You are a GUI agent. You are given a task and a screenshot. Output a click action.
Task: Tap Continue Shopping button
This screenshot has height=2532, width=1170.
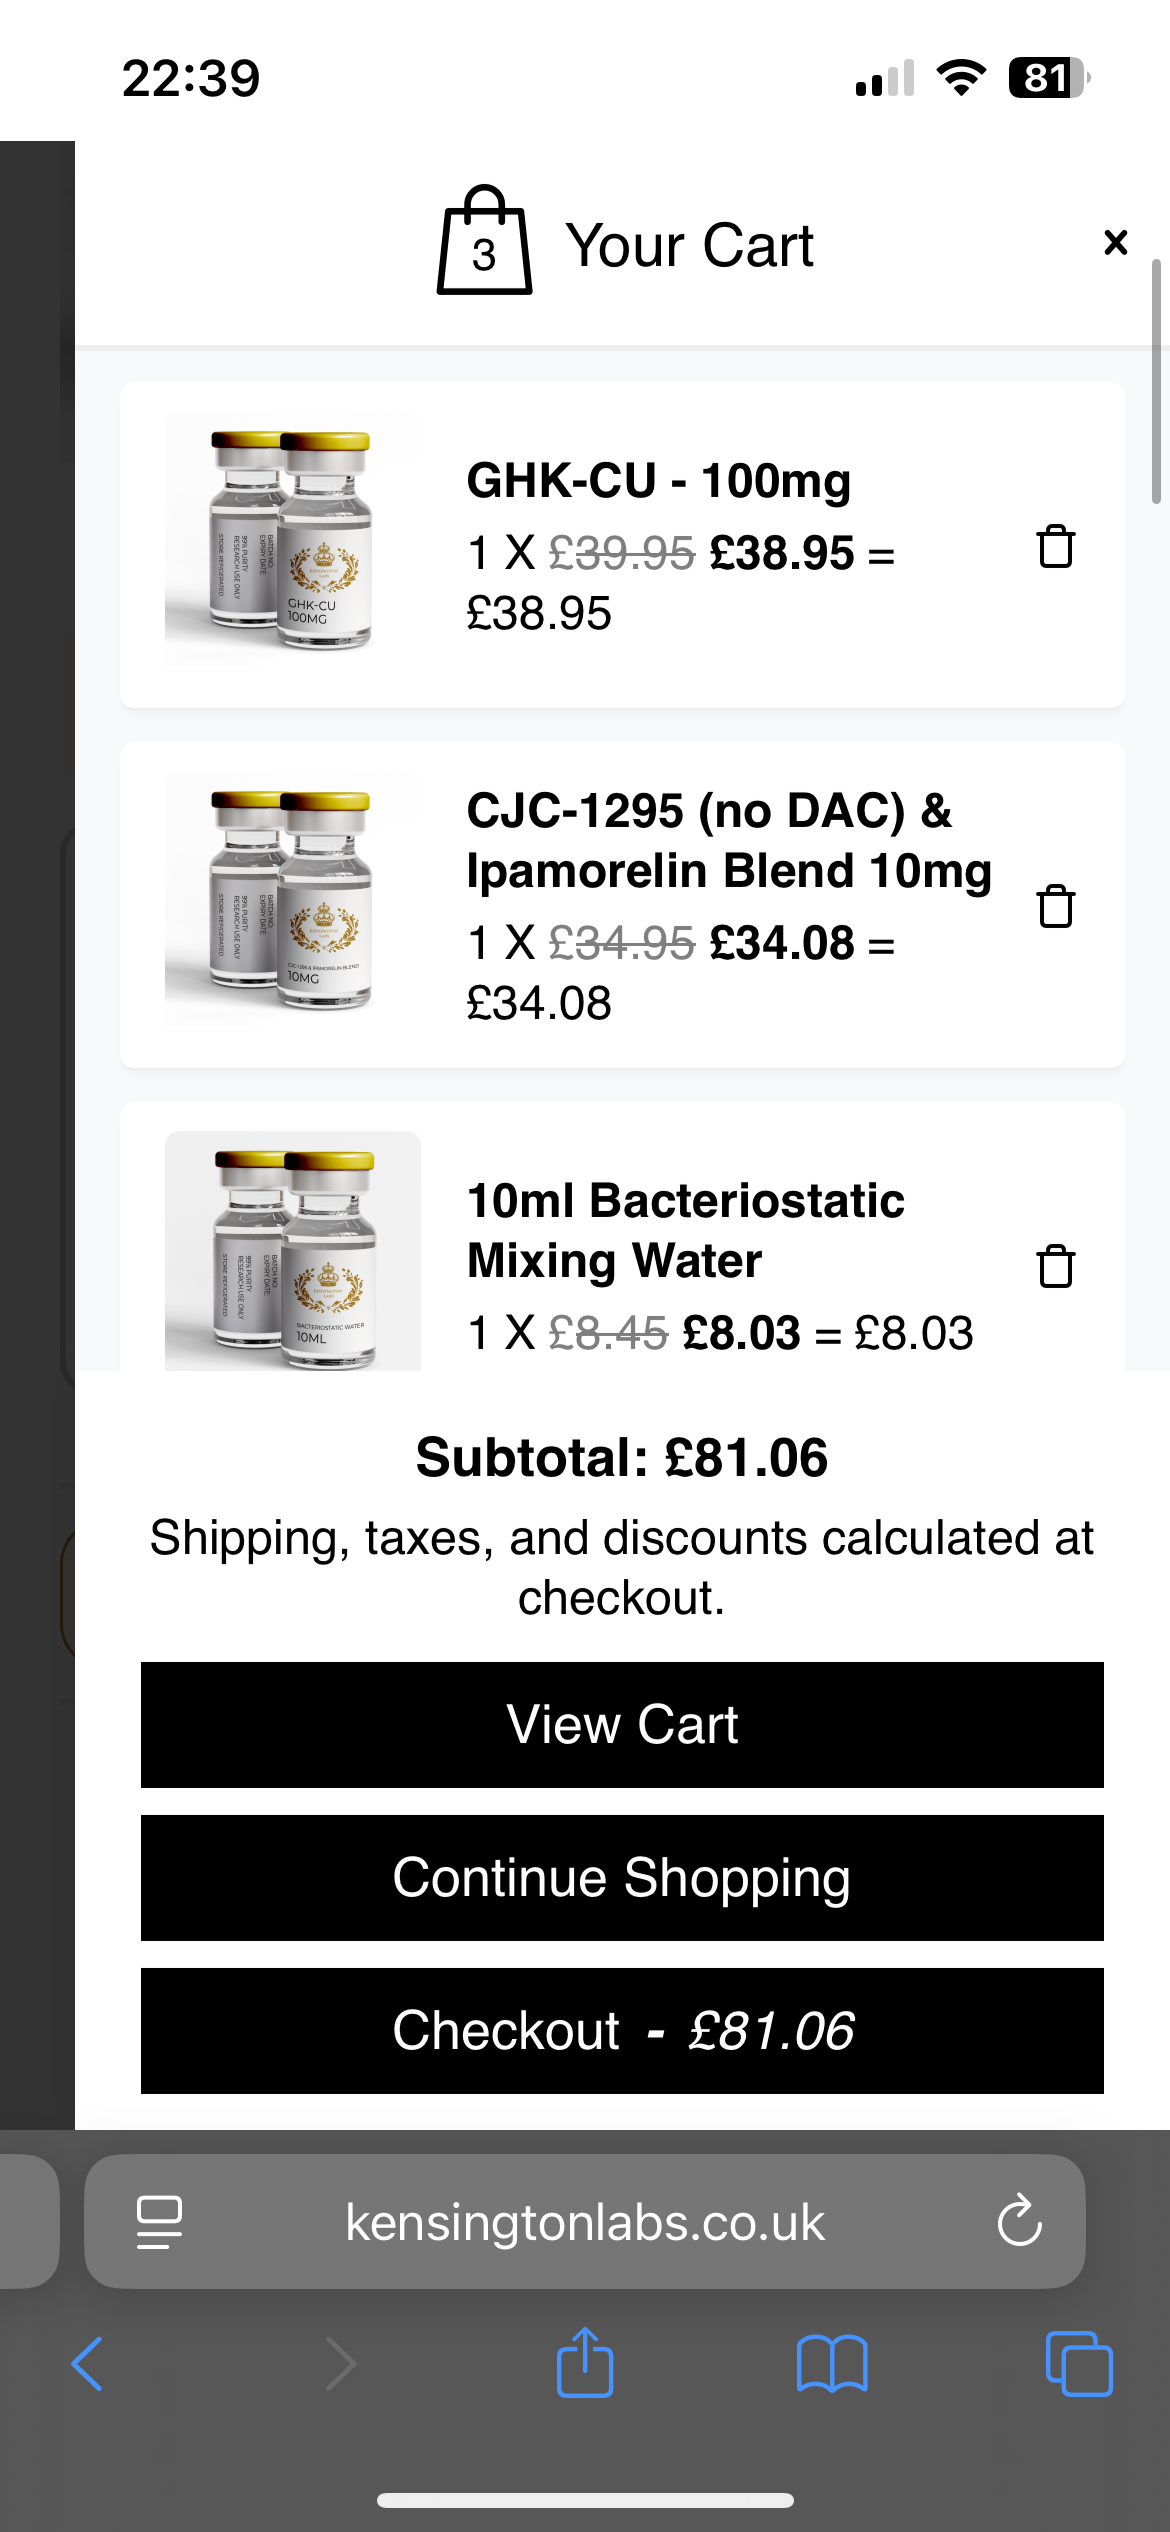pos(622,1877)
